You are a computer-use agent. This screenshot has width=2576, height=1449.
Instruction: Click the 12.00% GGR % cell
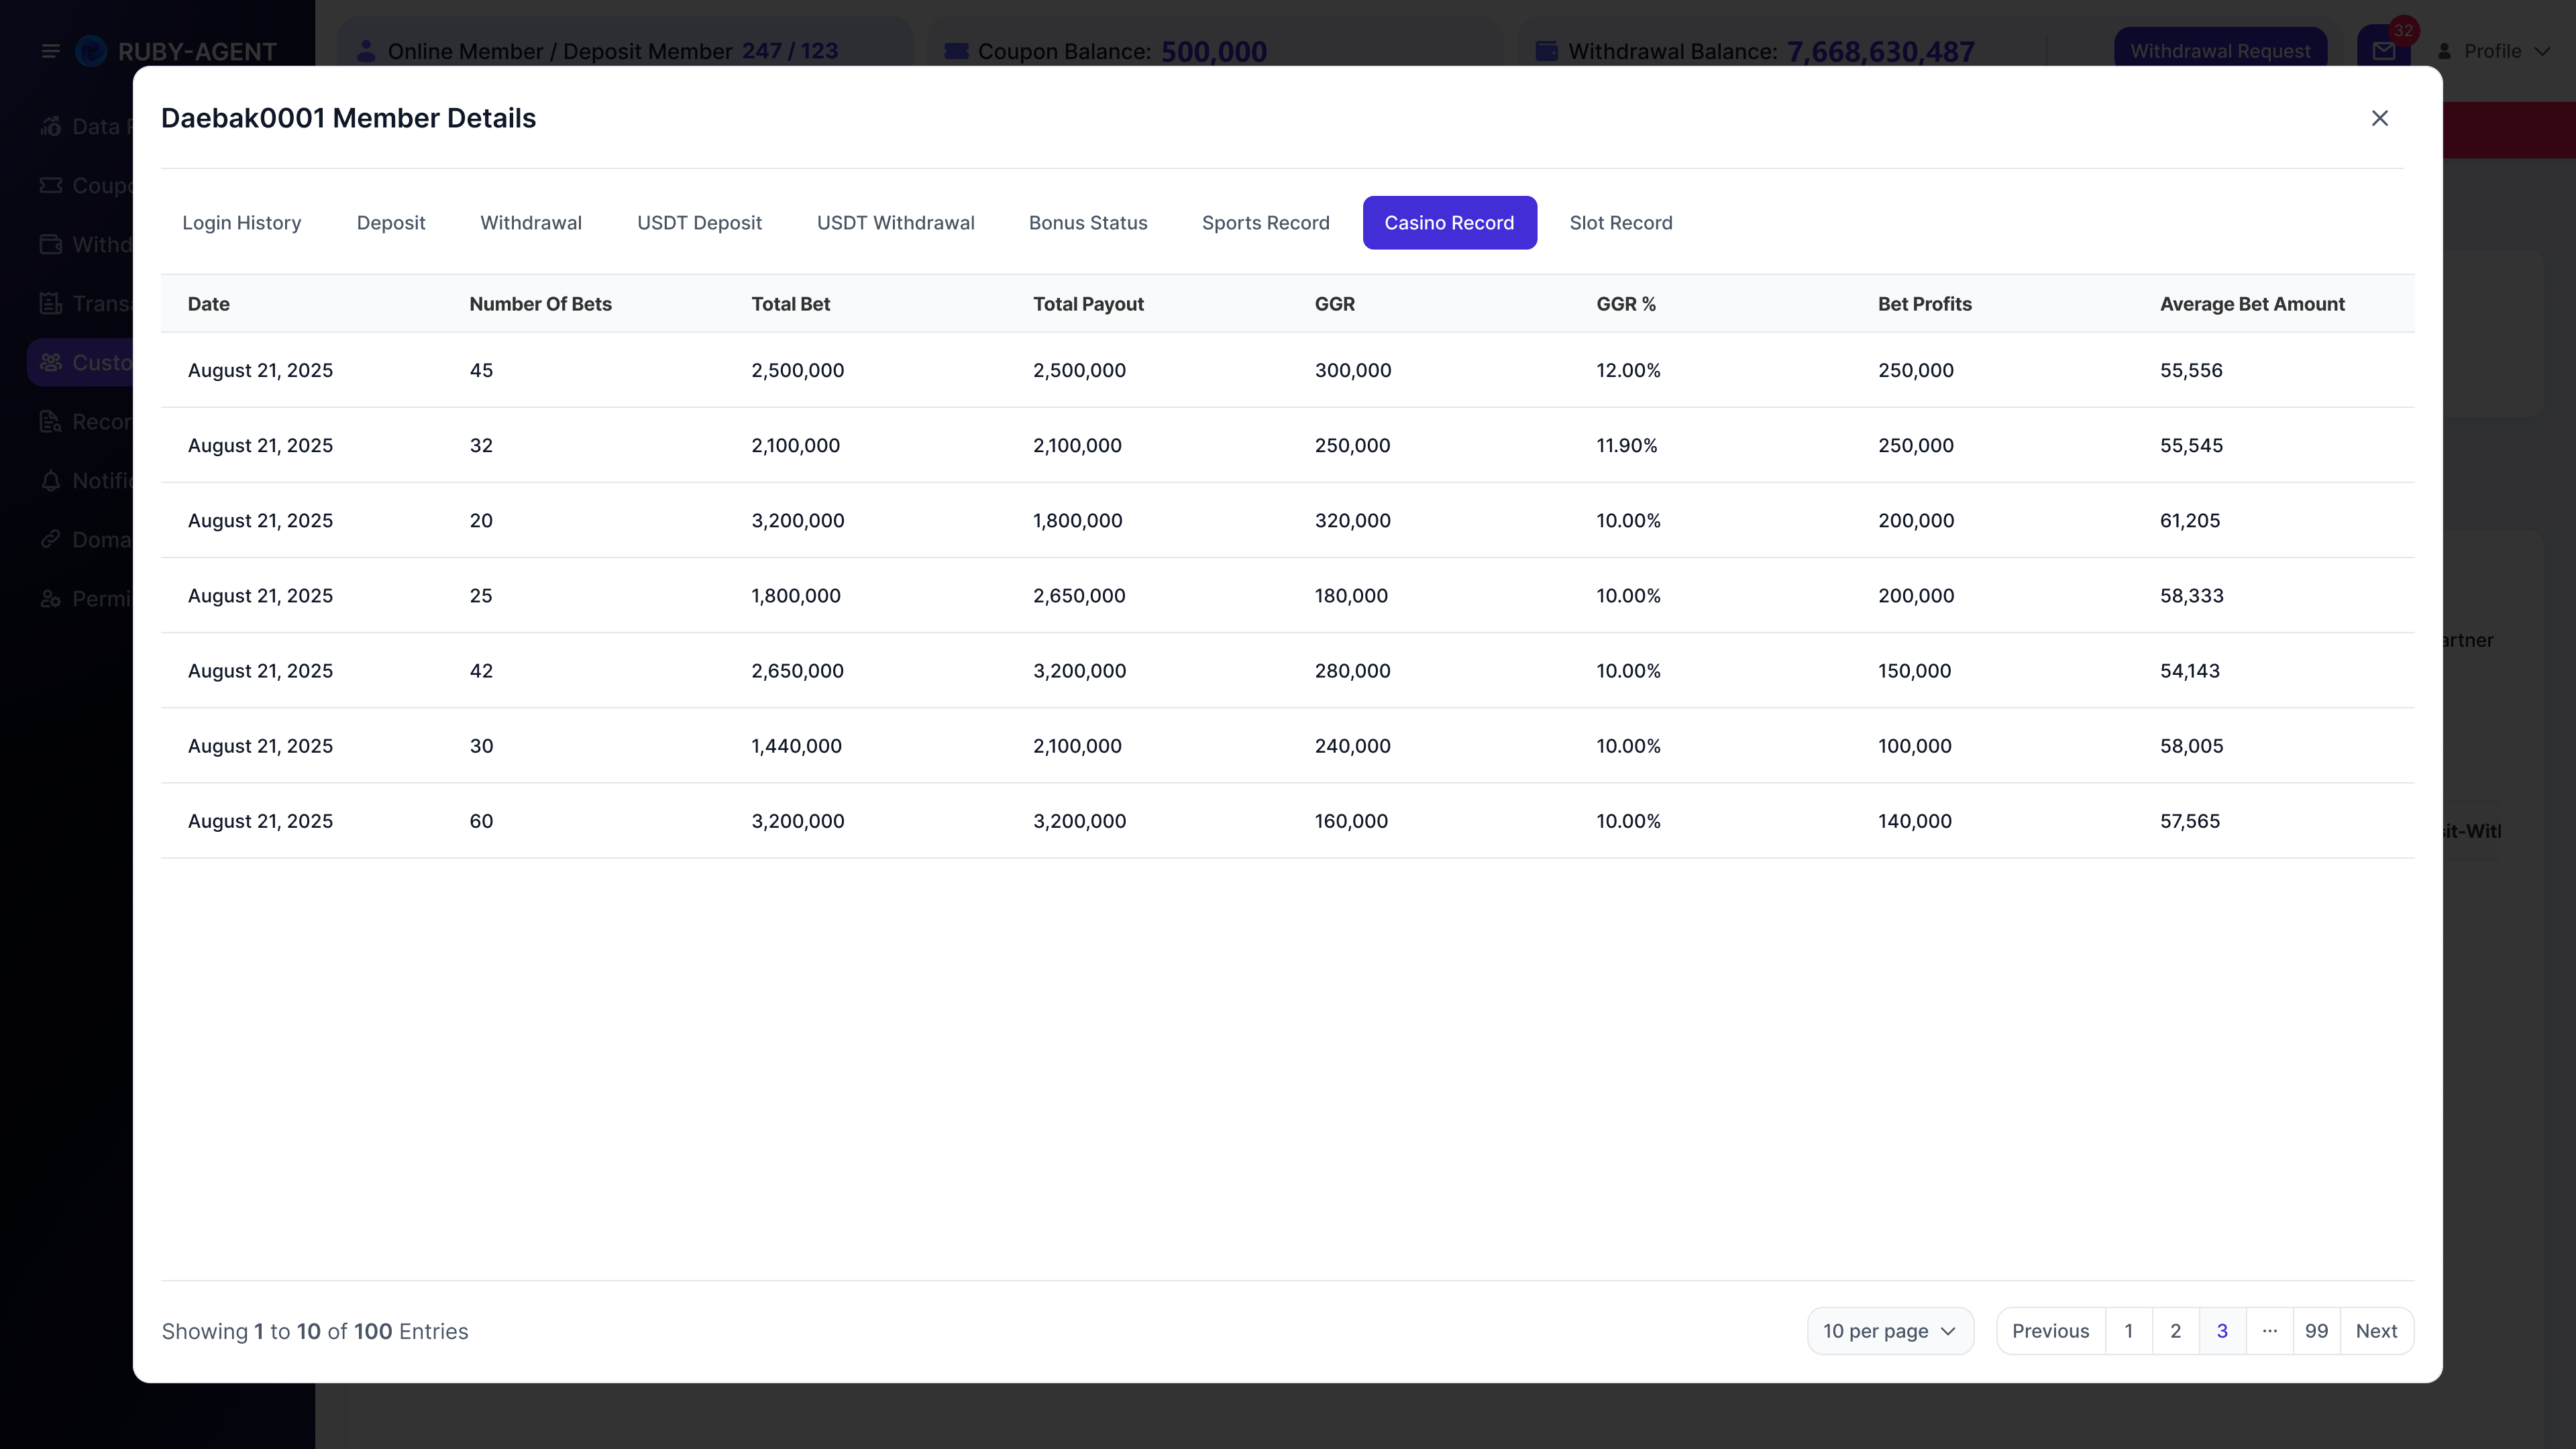[1628, 371]
